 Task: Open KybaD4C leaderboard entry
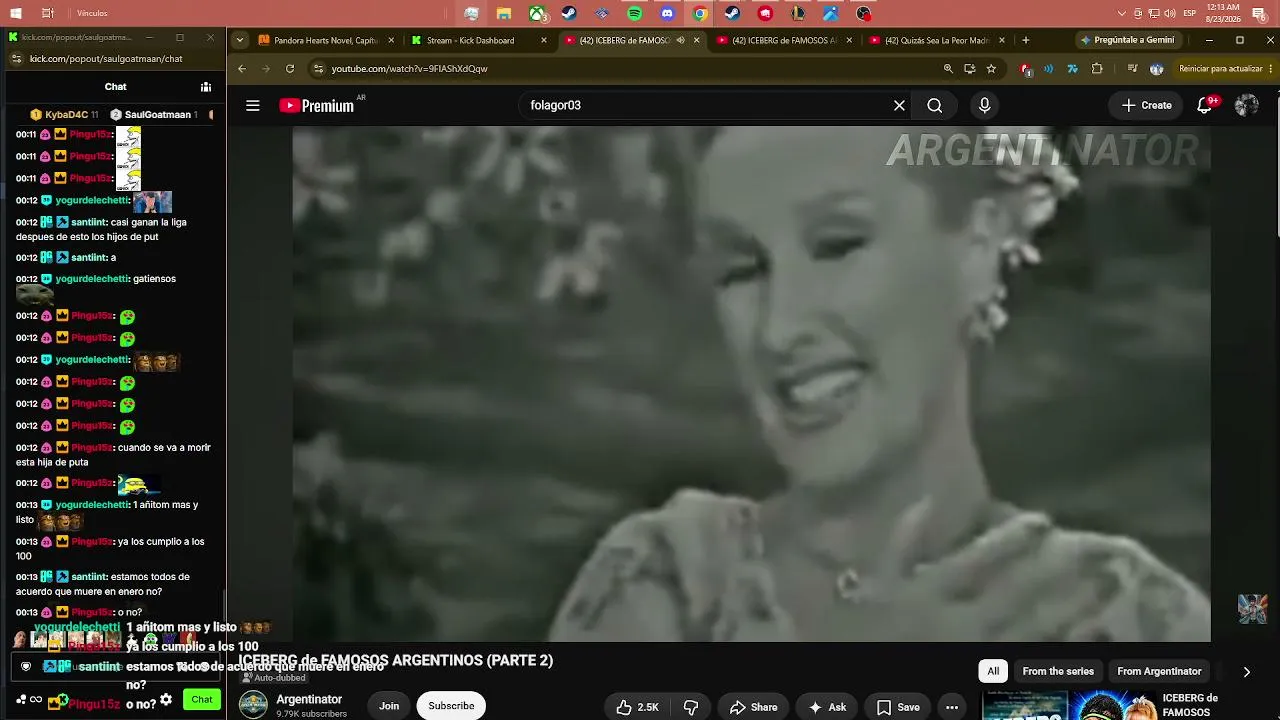click(65, 115)
